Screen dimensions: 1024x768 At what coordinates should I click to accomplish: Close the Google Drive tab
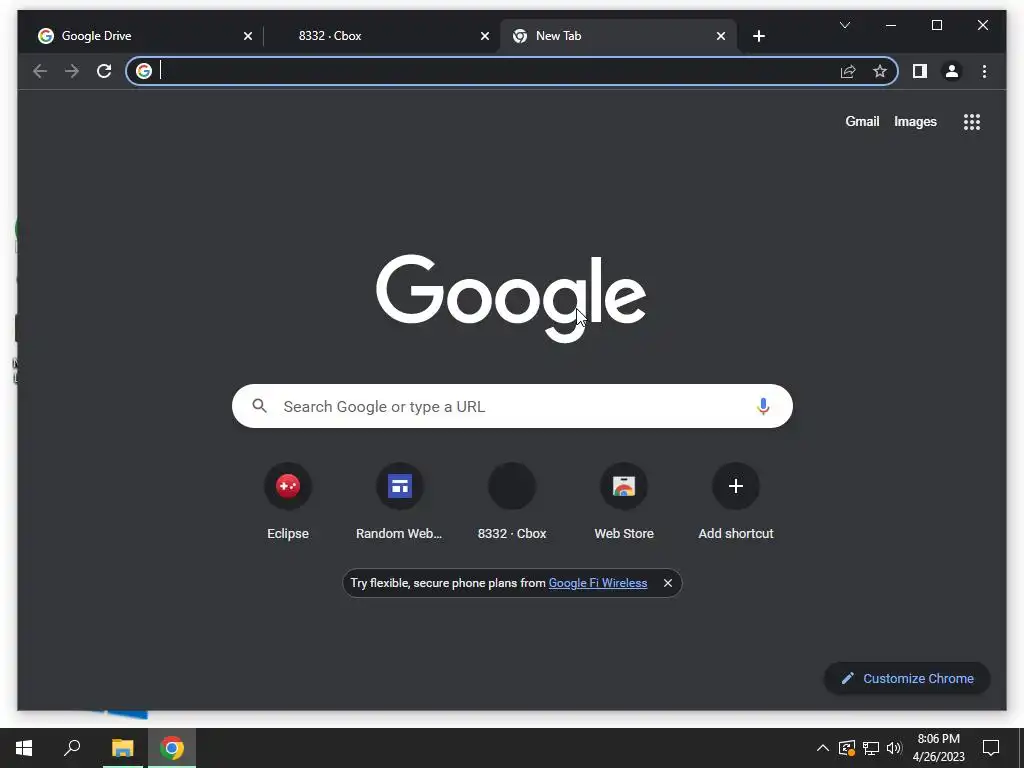coord(248,36)
